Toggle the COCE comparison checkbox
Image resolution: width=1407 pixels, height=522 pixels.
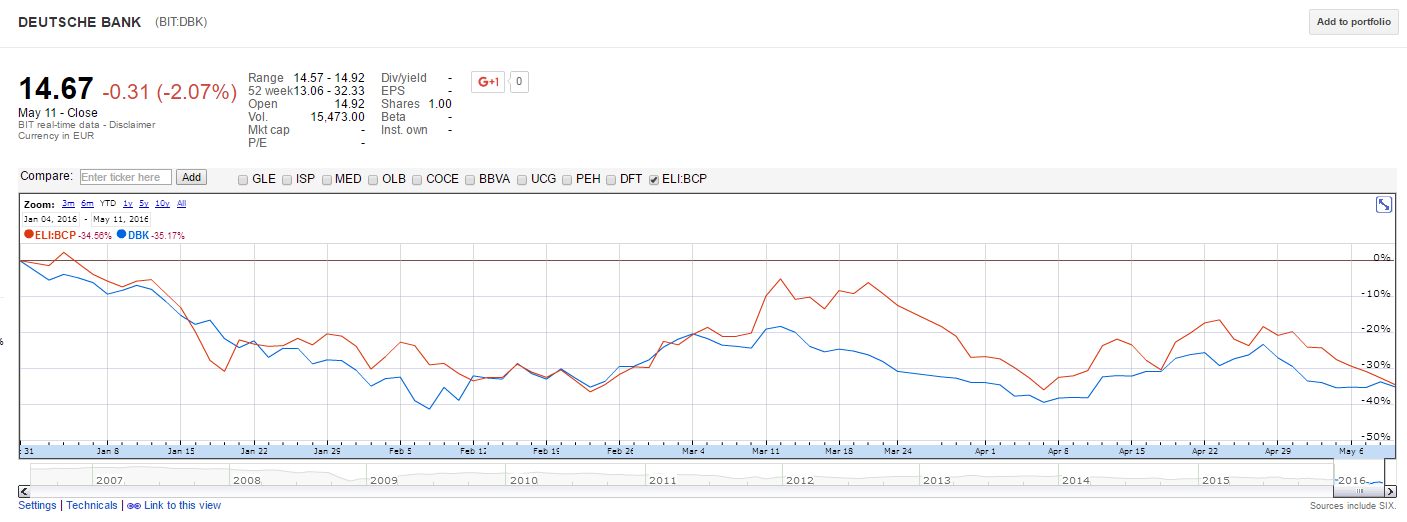(417, 180)
